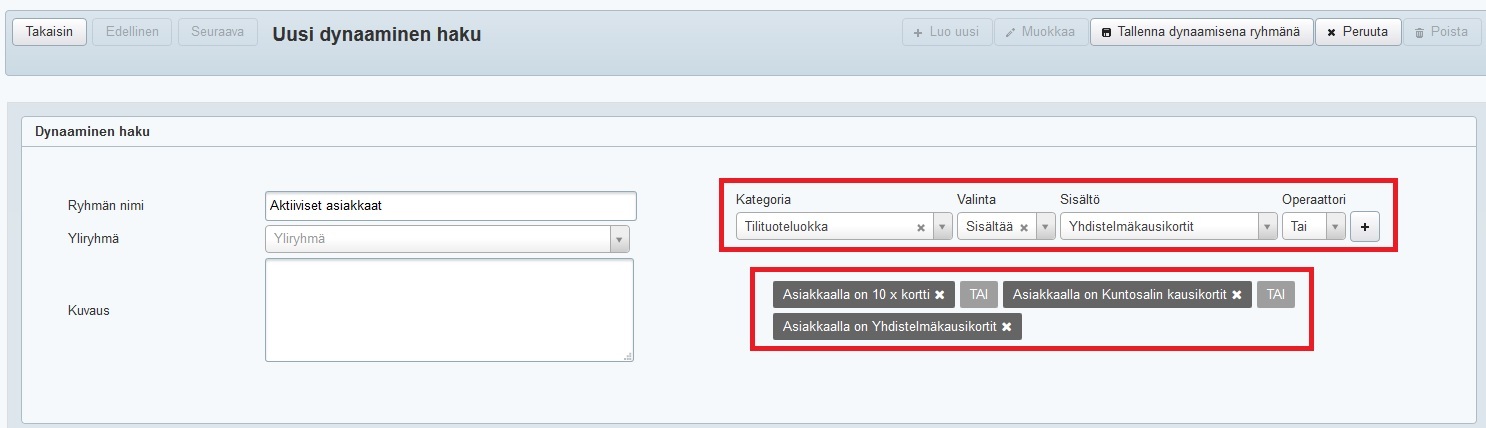Go back with the Takaisin button
The height and width of the screenshot is (428, 1486).
pos(49,32)
